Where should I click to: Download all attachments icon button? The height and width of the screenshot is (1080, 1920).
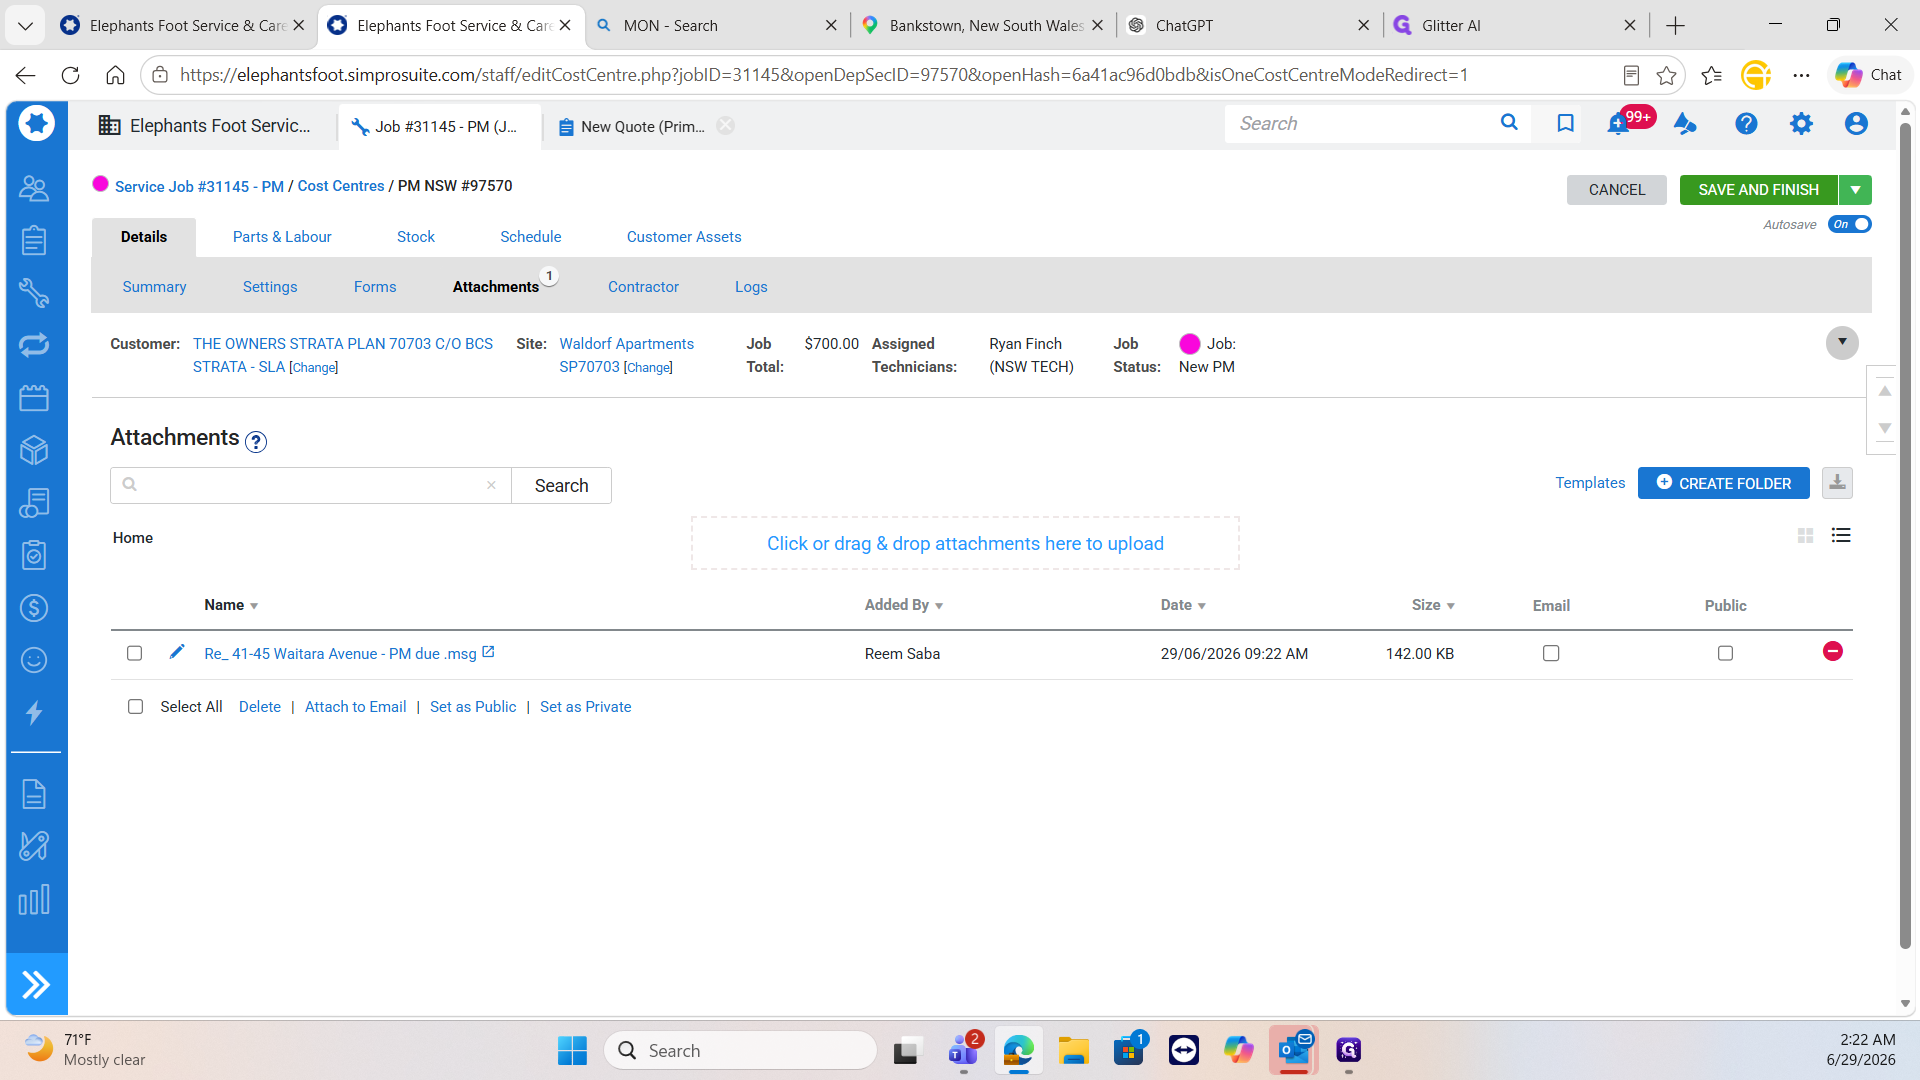click(x=1837, y=483)
